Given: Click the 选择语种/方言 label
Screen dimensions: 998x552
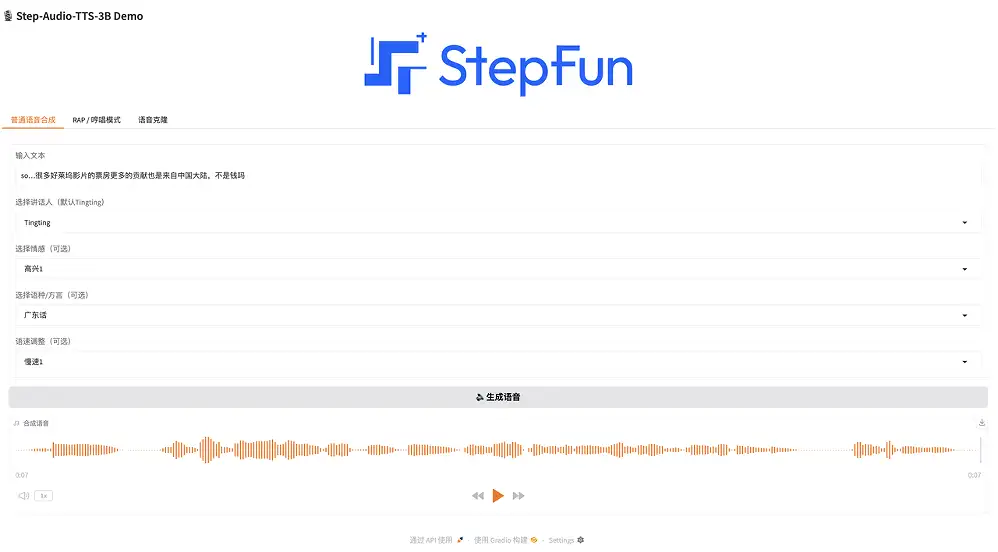Looking at the screenshot, I should 52,295.
